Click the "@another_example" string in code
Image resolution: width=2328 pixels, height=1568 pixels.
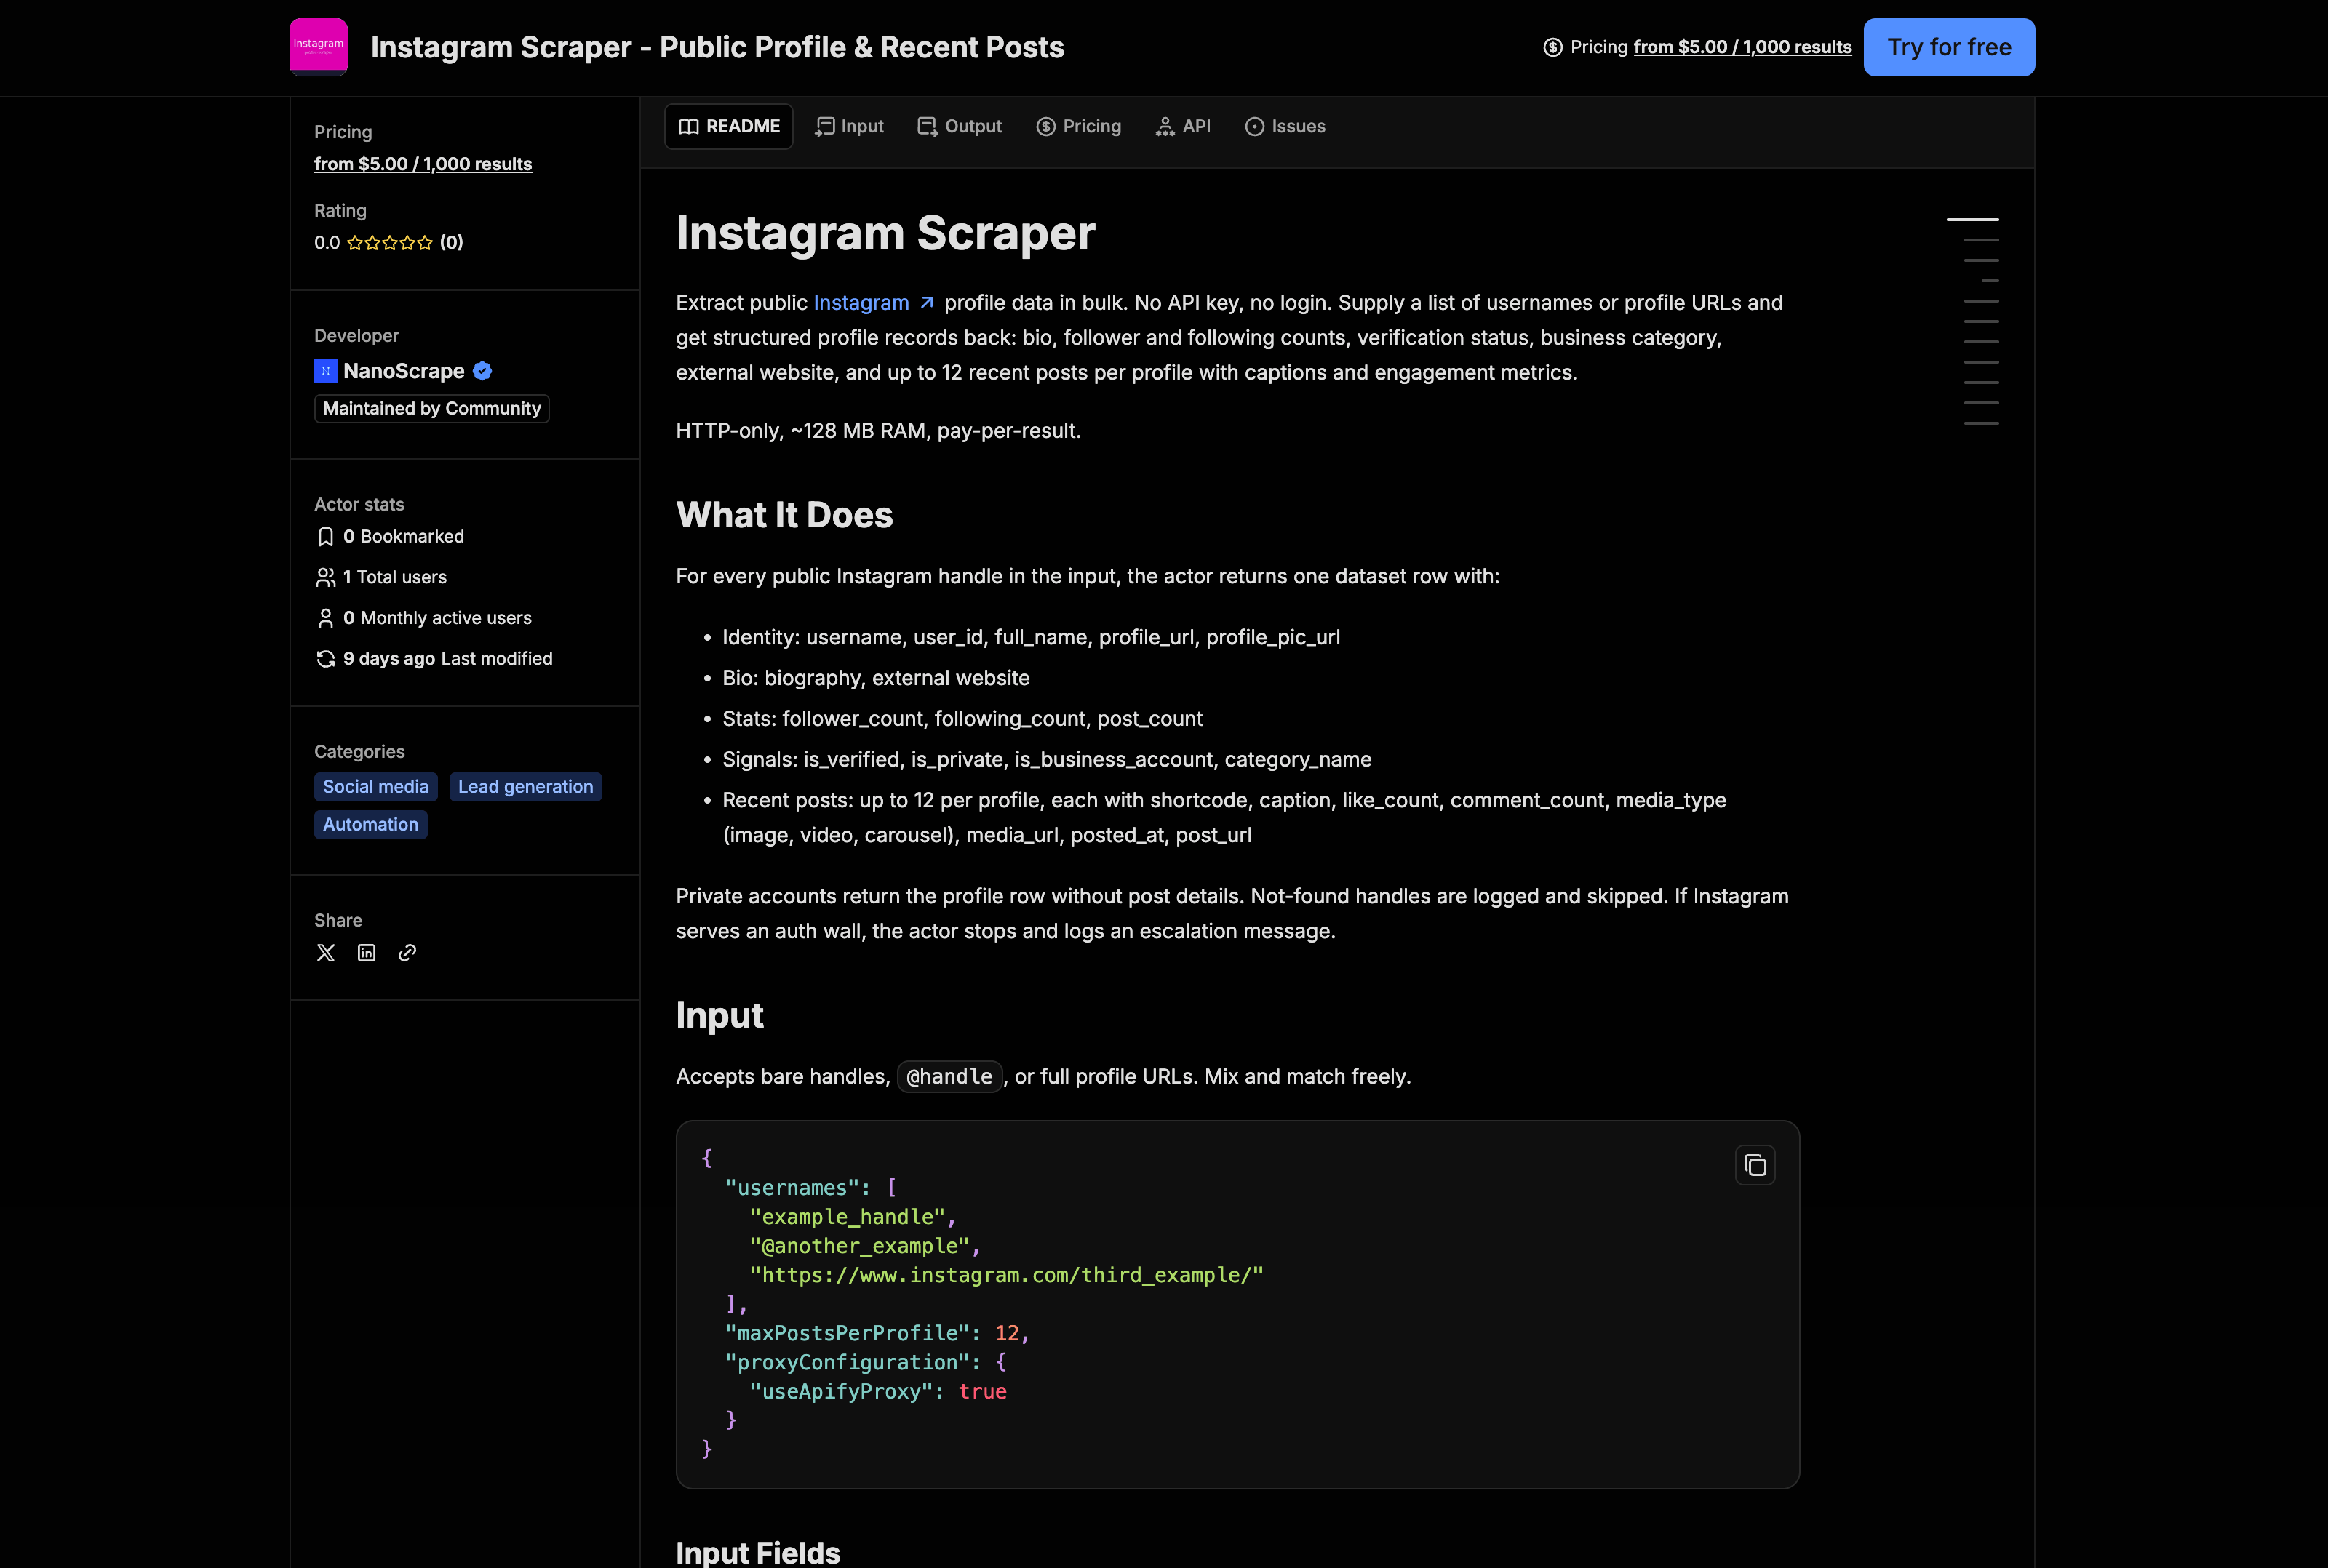point(859,1246)
